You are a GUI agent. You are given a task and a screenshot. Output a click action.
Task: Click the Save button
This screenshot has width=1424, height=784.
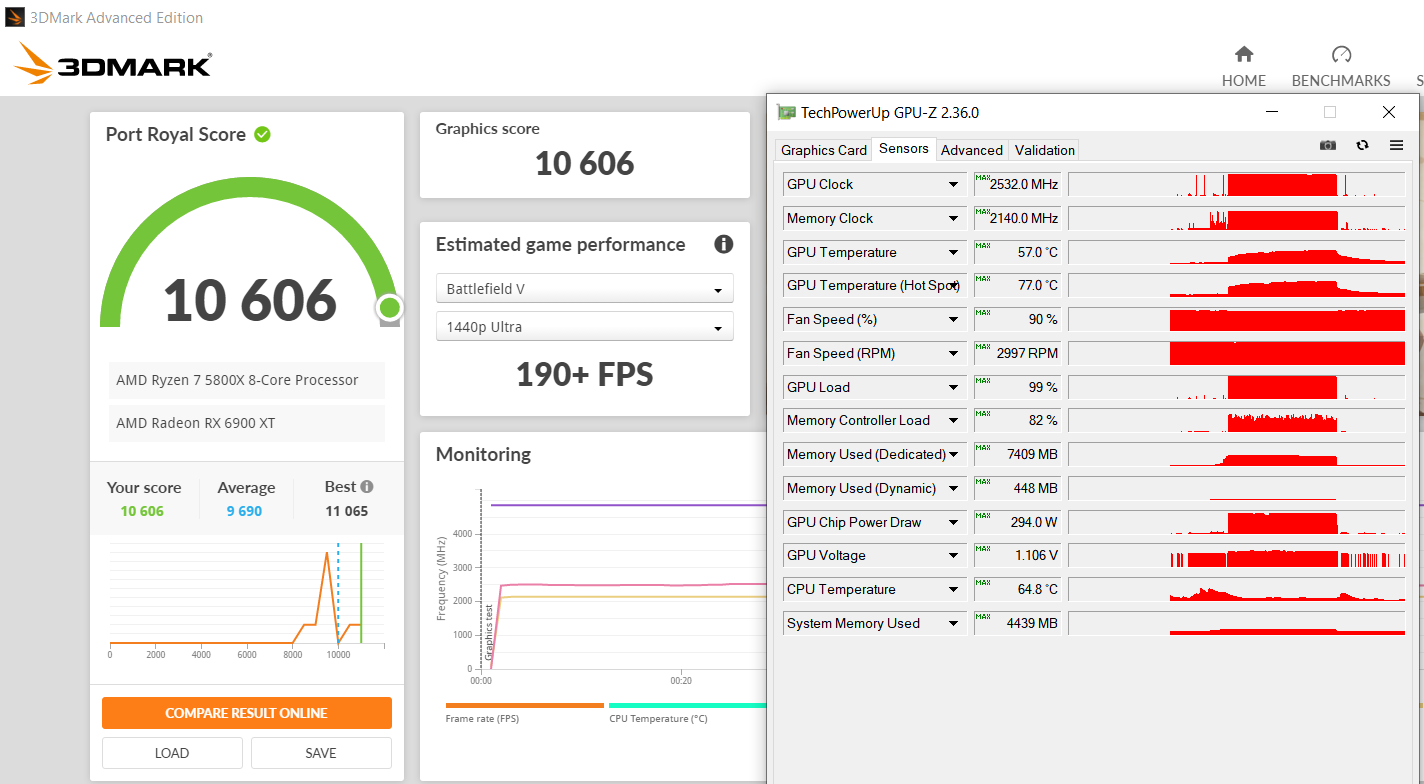pos(320,753)
